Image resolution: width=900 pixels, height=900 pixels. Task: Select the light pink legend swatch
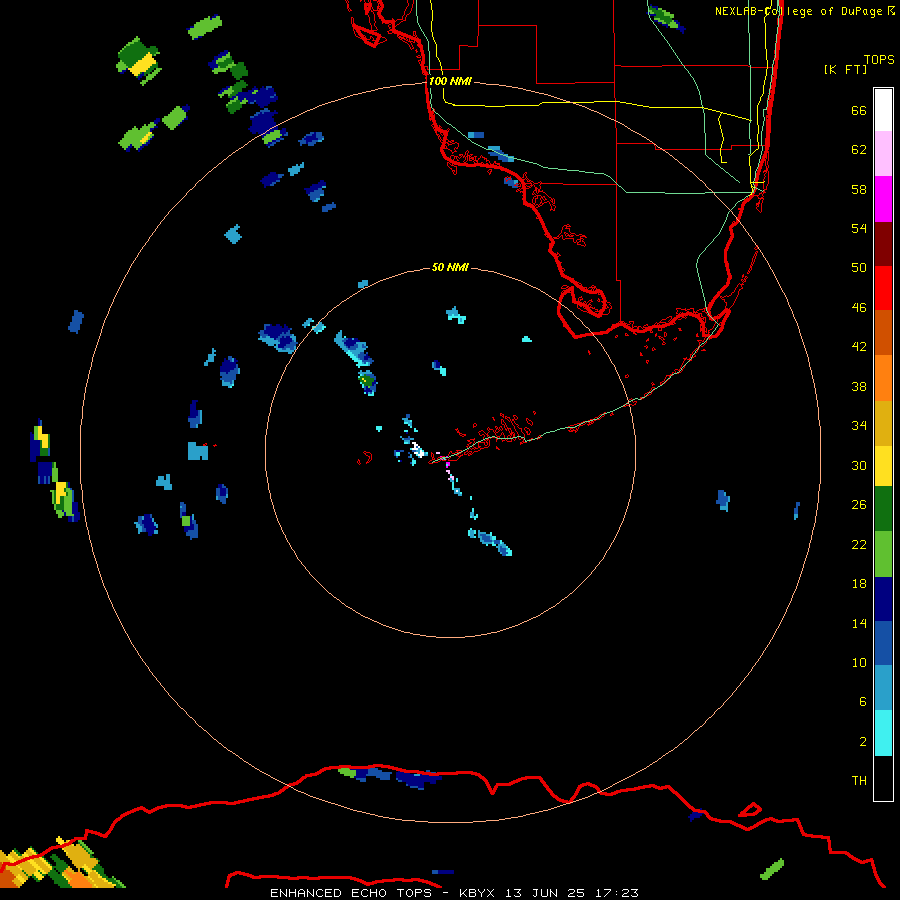tap(883, 154)
